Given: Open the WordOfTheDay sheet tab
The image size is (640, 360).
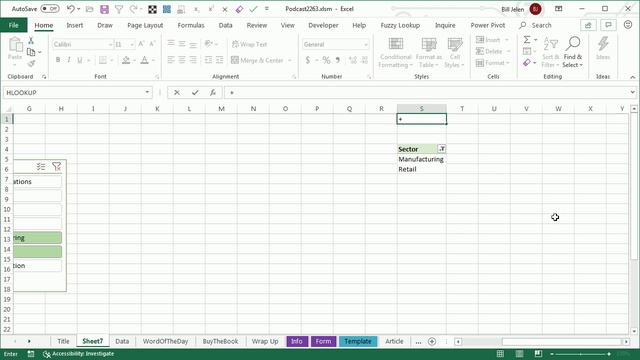Looking at the screenshot, I should tap(165, 341).
